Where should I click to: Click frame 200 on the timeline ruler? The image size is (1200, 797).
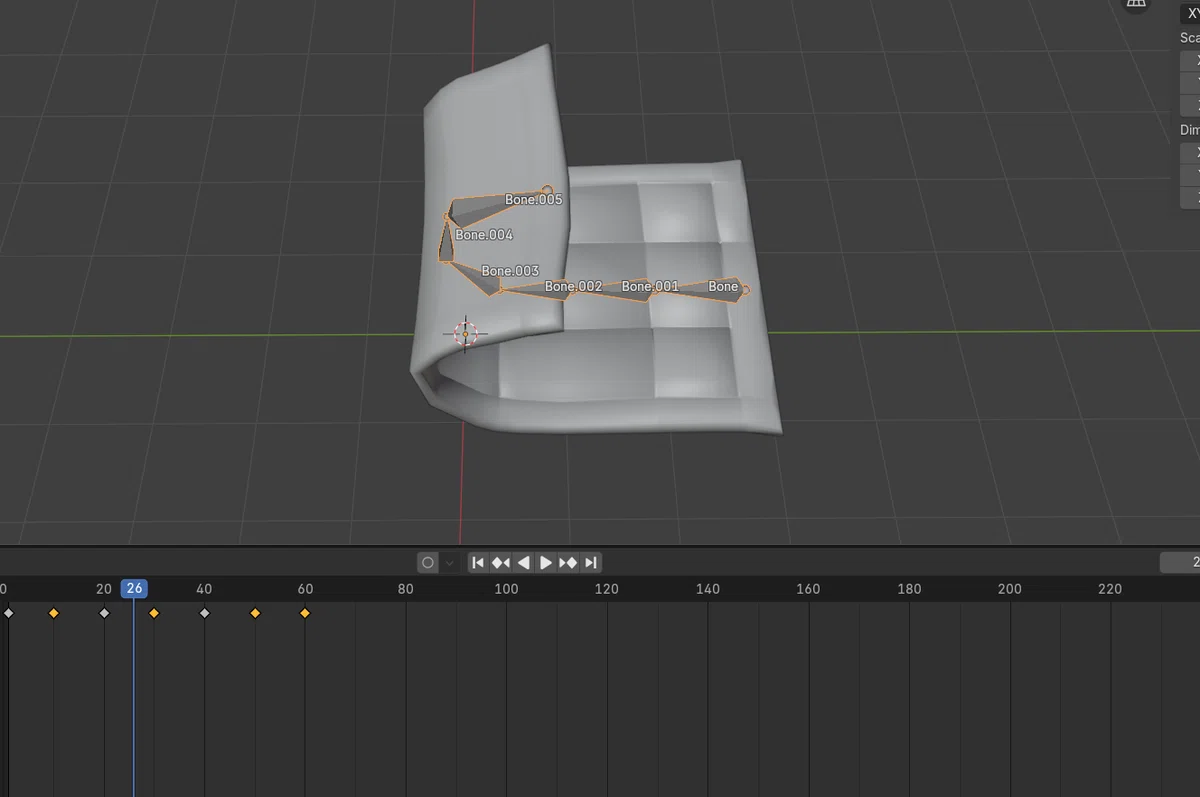pyautogui.click(x=1010, y=589)
